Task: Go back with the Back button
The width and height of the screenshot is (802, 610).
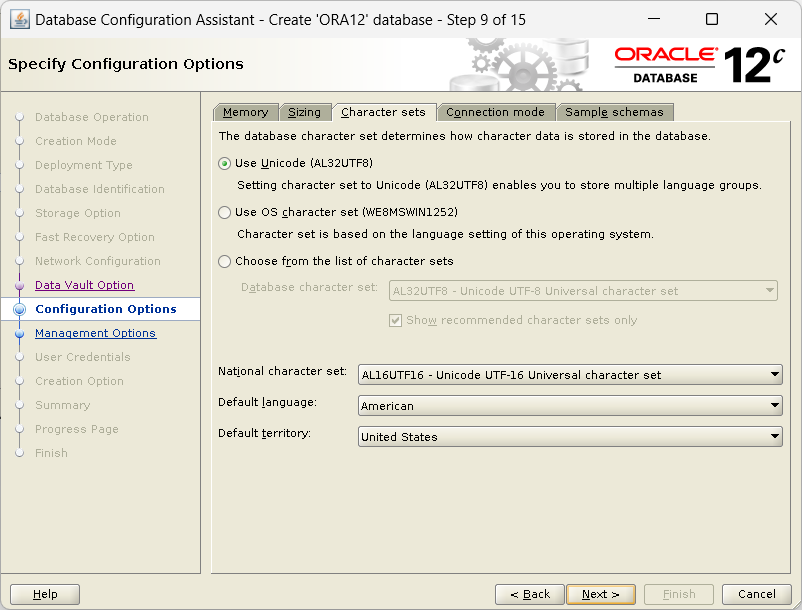Action: [x=530, y=594]
